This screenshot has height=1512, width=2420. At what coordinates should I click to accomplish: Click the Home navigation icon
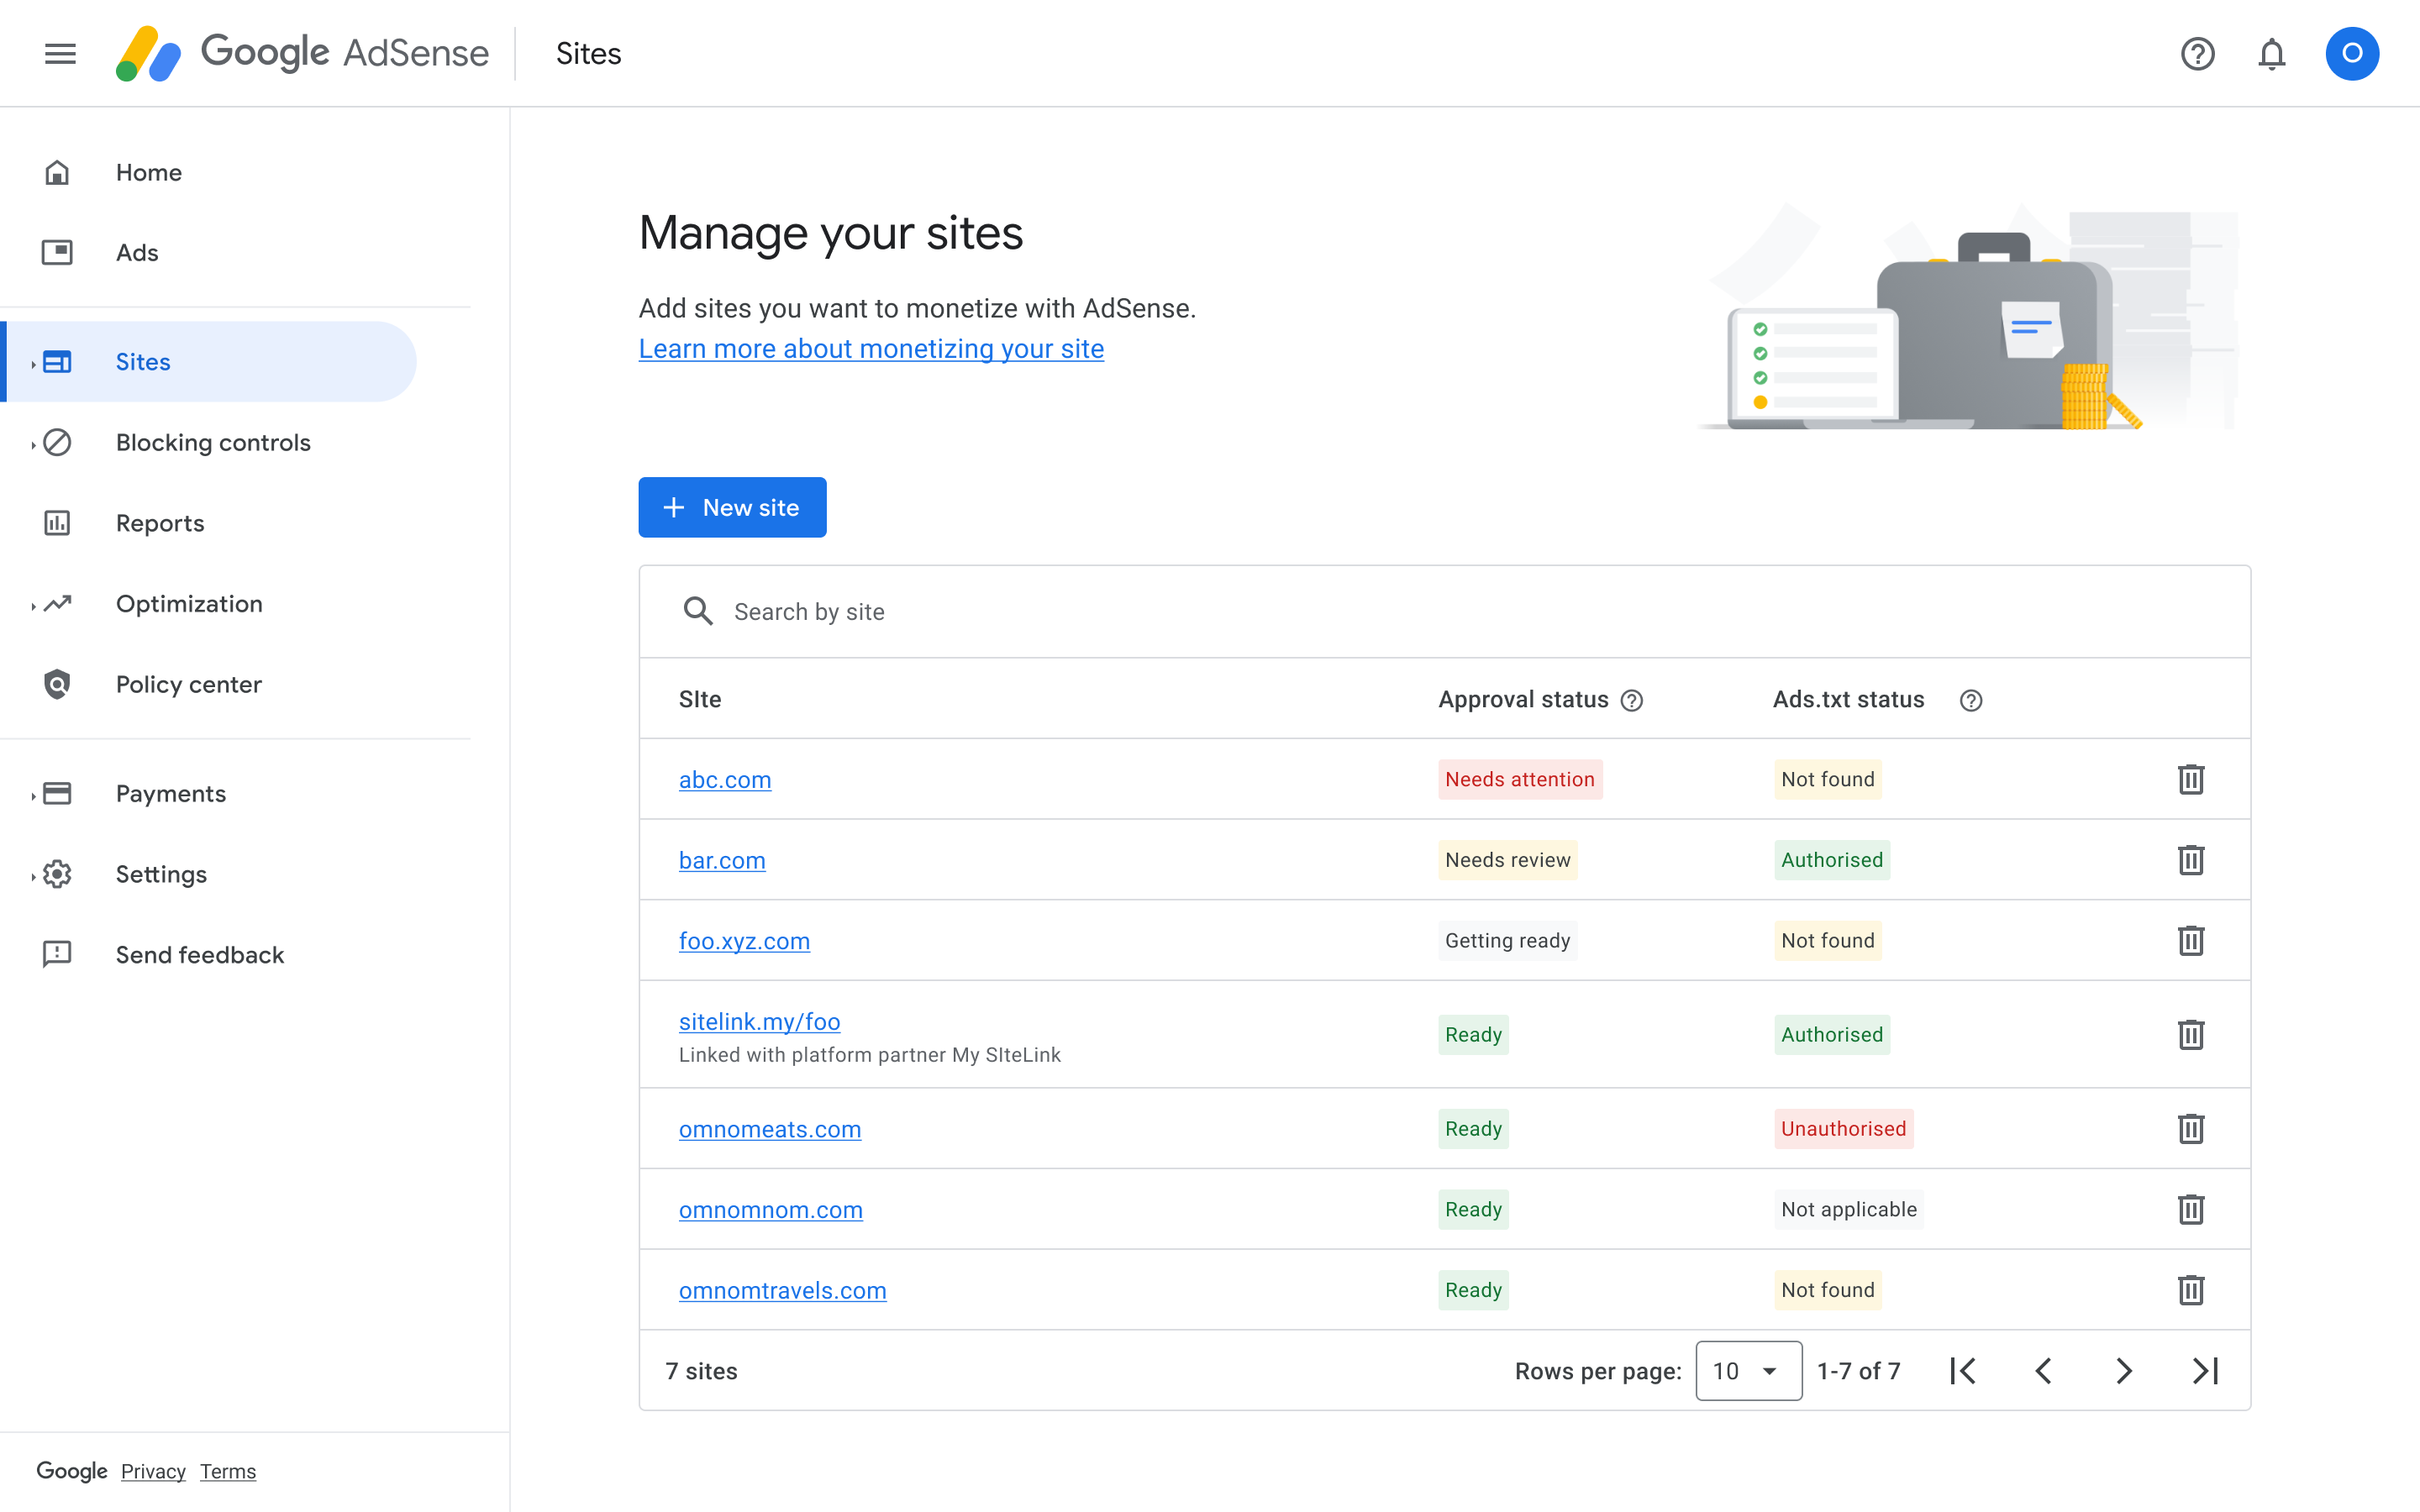pos(57,171)
